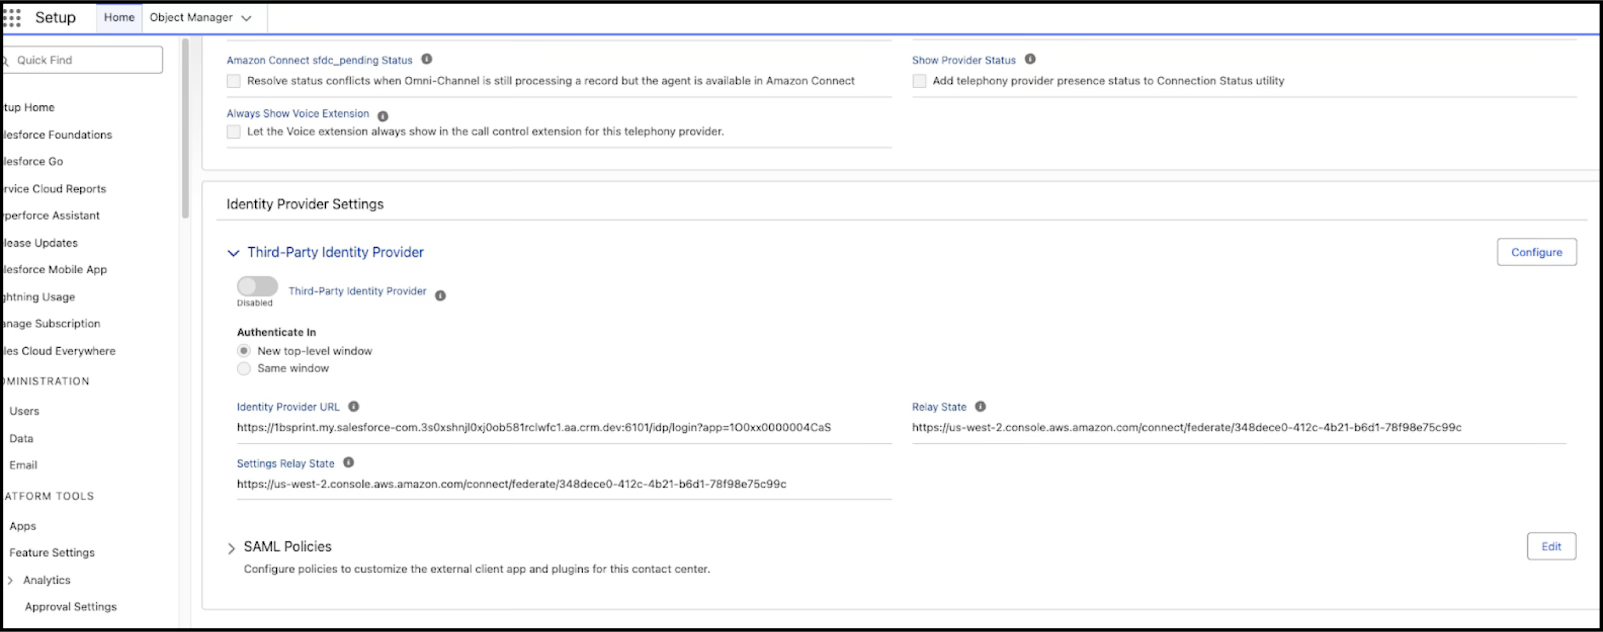1603x632 pixels.
Task: Click info icon beside Identity Provider URL
Action: click(354, 407)
